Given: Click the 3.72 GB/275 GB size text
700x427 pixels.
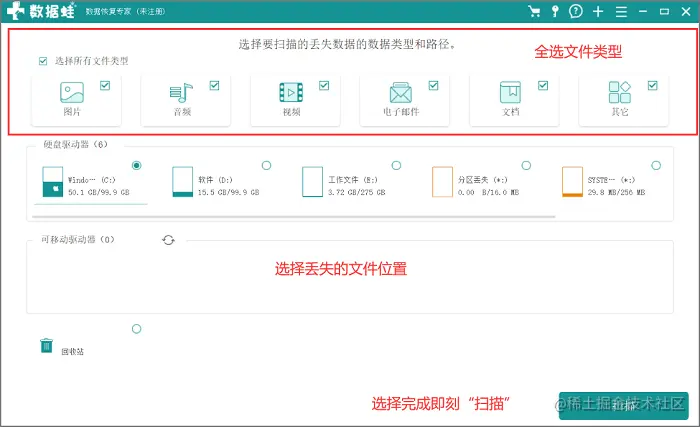Looking at the screenshot, I should click(357, 192).
